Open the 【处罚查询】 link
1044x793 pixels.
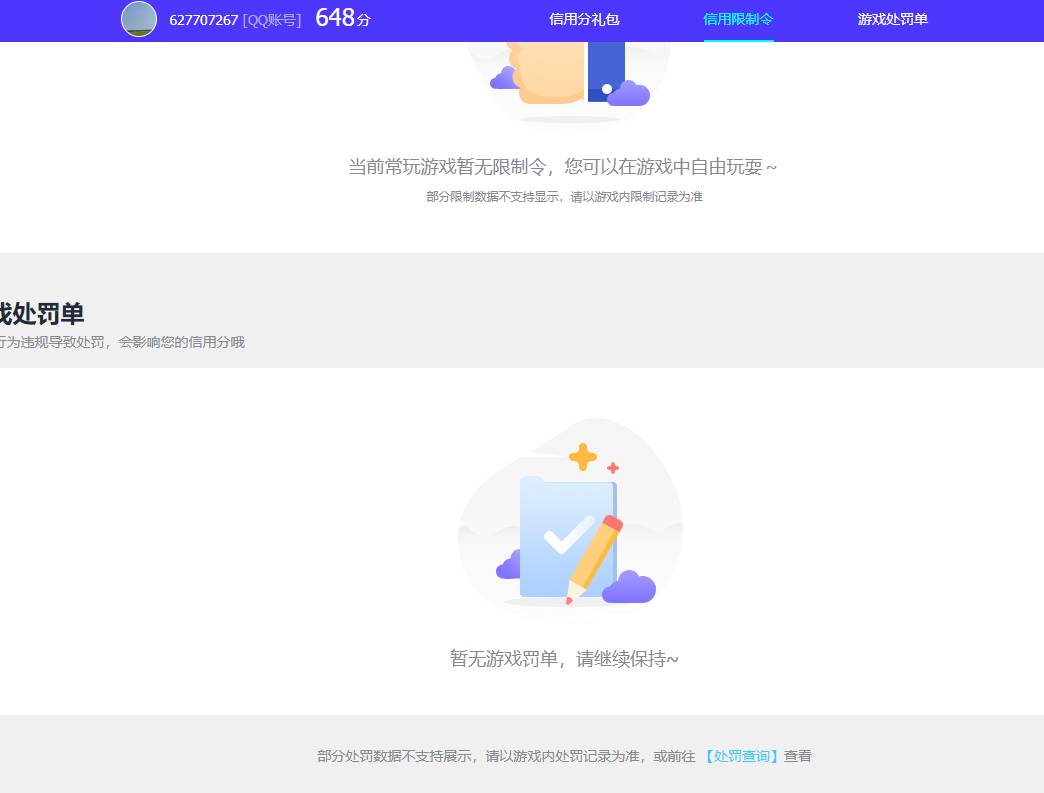tap(740, 757)
